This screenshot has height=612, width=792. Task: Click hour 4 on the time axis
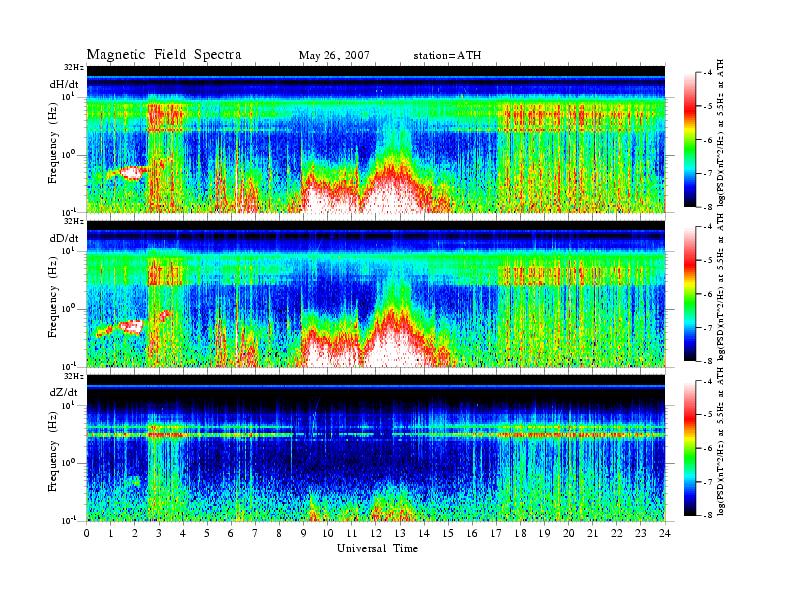(x=183, y=534)
